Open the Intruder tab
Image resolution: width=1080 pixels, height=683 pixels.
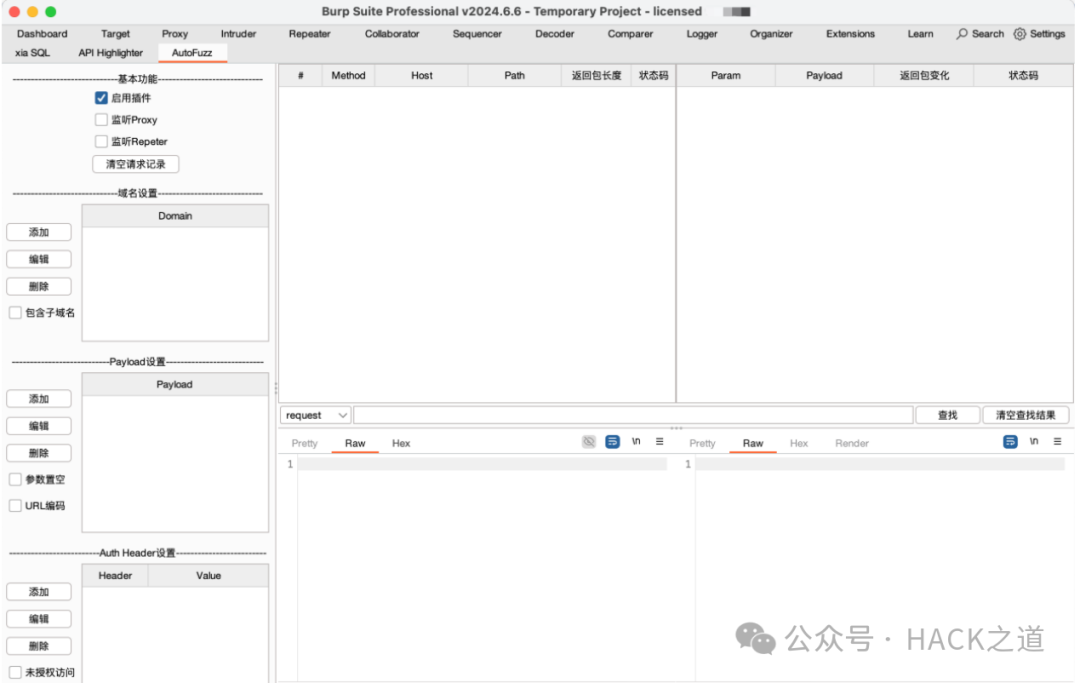(x=238, y=34)
